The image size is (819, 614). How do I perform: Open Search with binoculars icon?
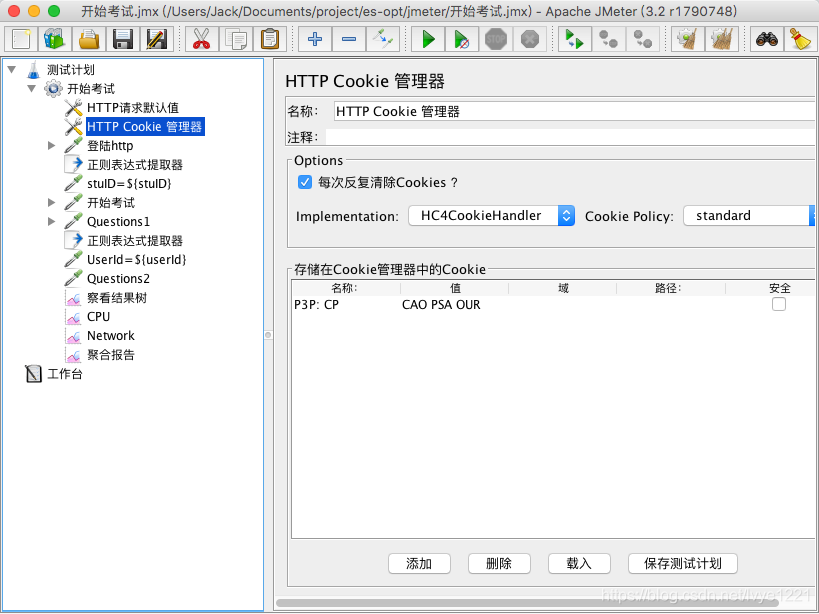(767, 39)
